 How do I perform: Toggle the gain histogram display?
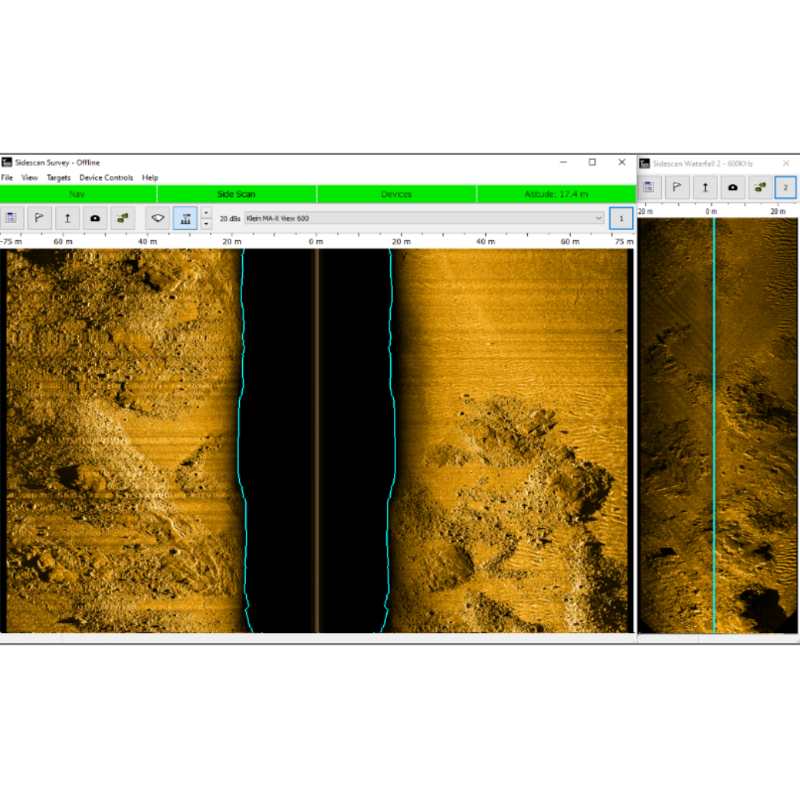click(x=187, y=218)
